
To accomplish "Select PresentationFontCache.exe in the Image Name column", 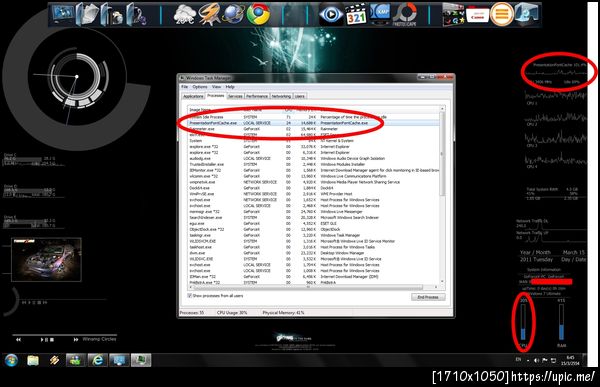I will [x=213, y=123].
